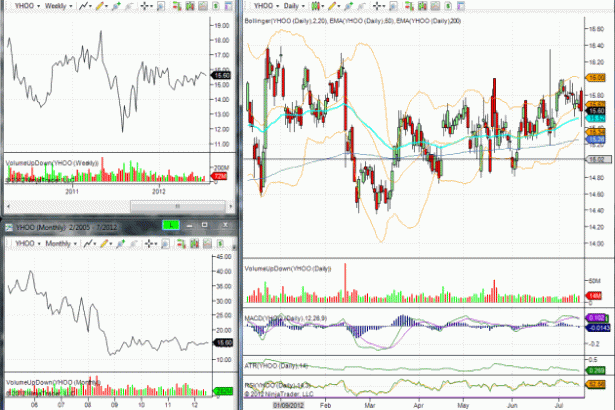Image resolution: width=615 pixels, height=410 pixels.
Task: Maximize the YHOO Monthly chart window
Action: pos(204,225)
